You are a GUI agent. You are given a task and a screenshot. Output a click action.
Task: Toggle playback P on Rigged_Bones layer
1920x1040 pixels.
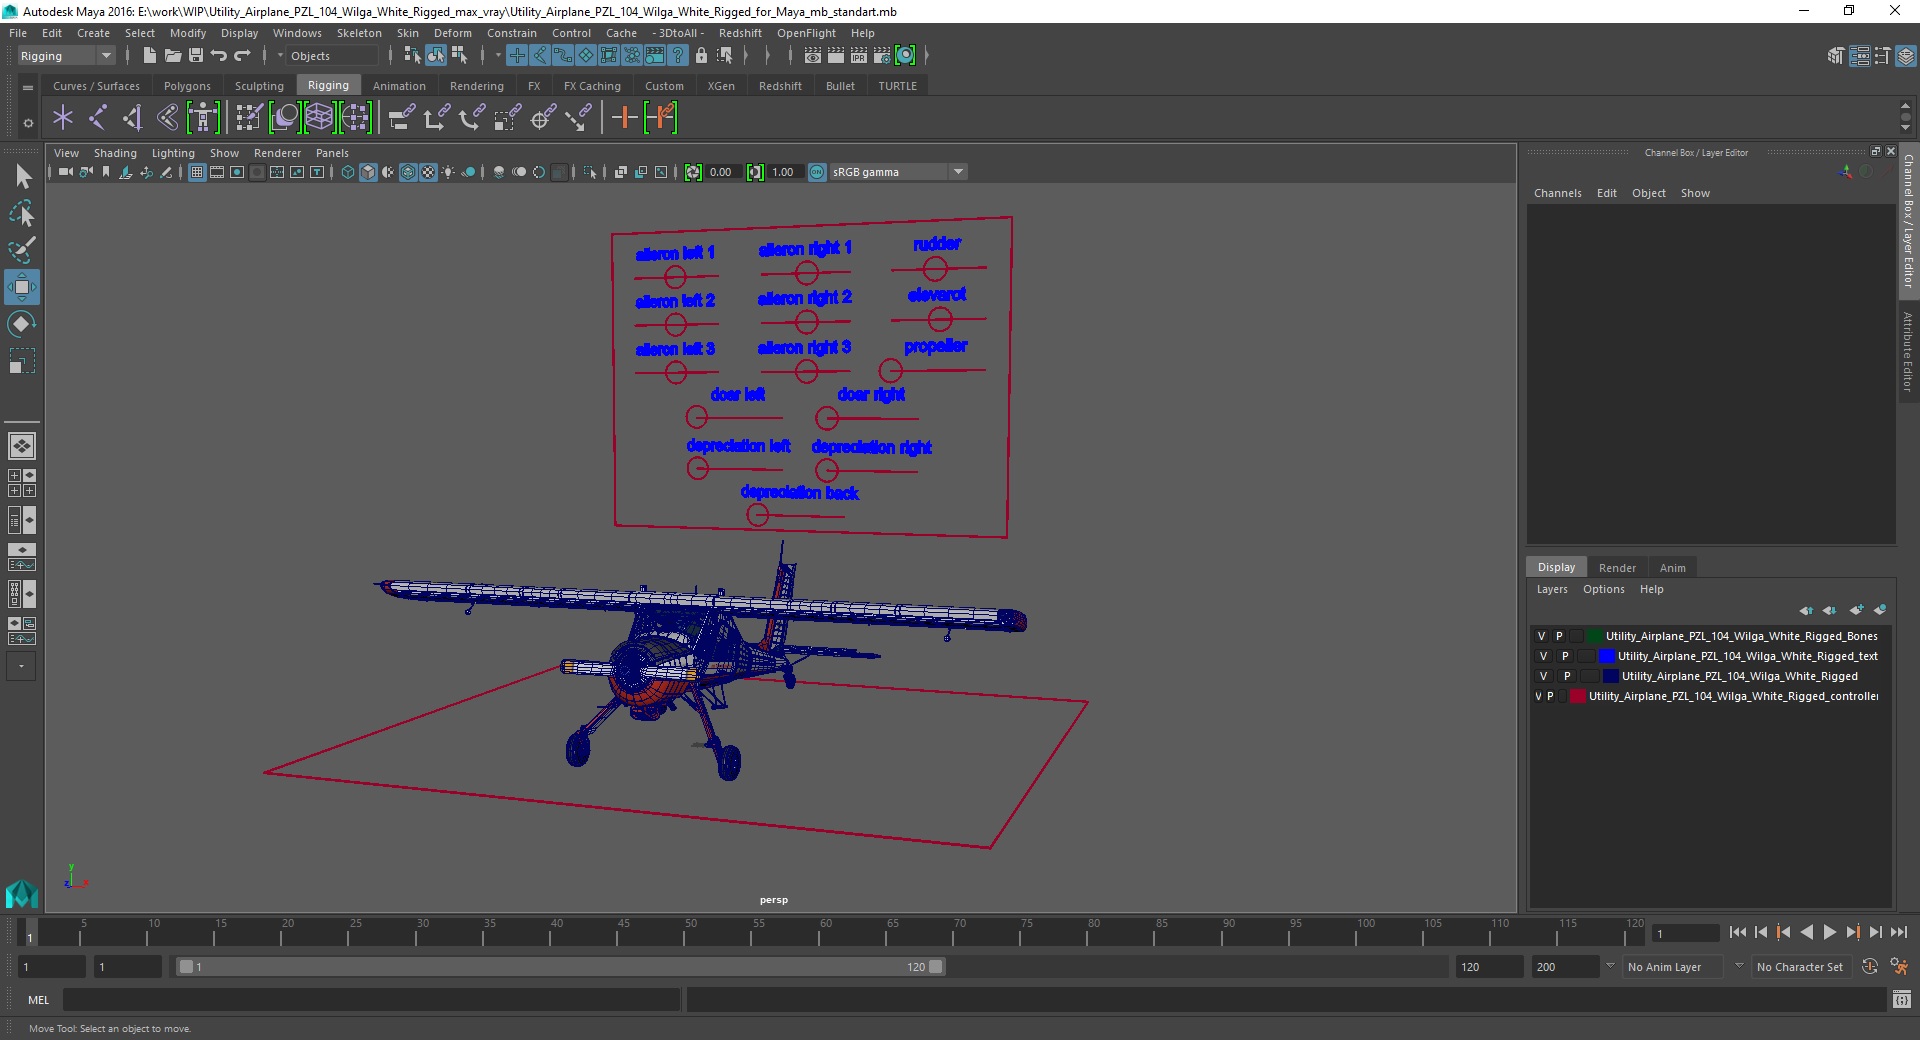coord(1559,636)
